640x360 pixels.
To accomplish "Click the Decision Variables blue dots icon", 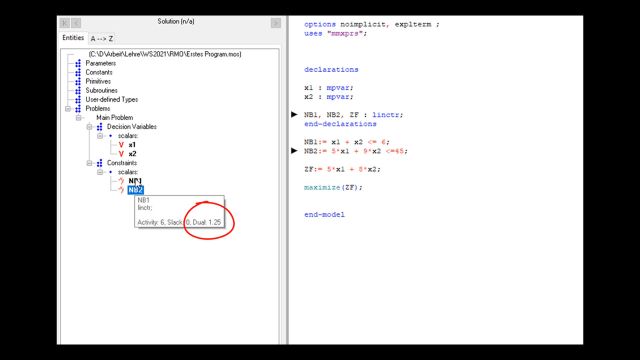I will click(99, 127).
